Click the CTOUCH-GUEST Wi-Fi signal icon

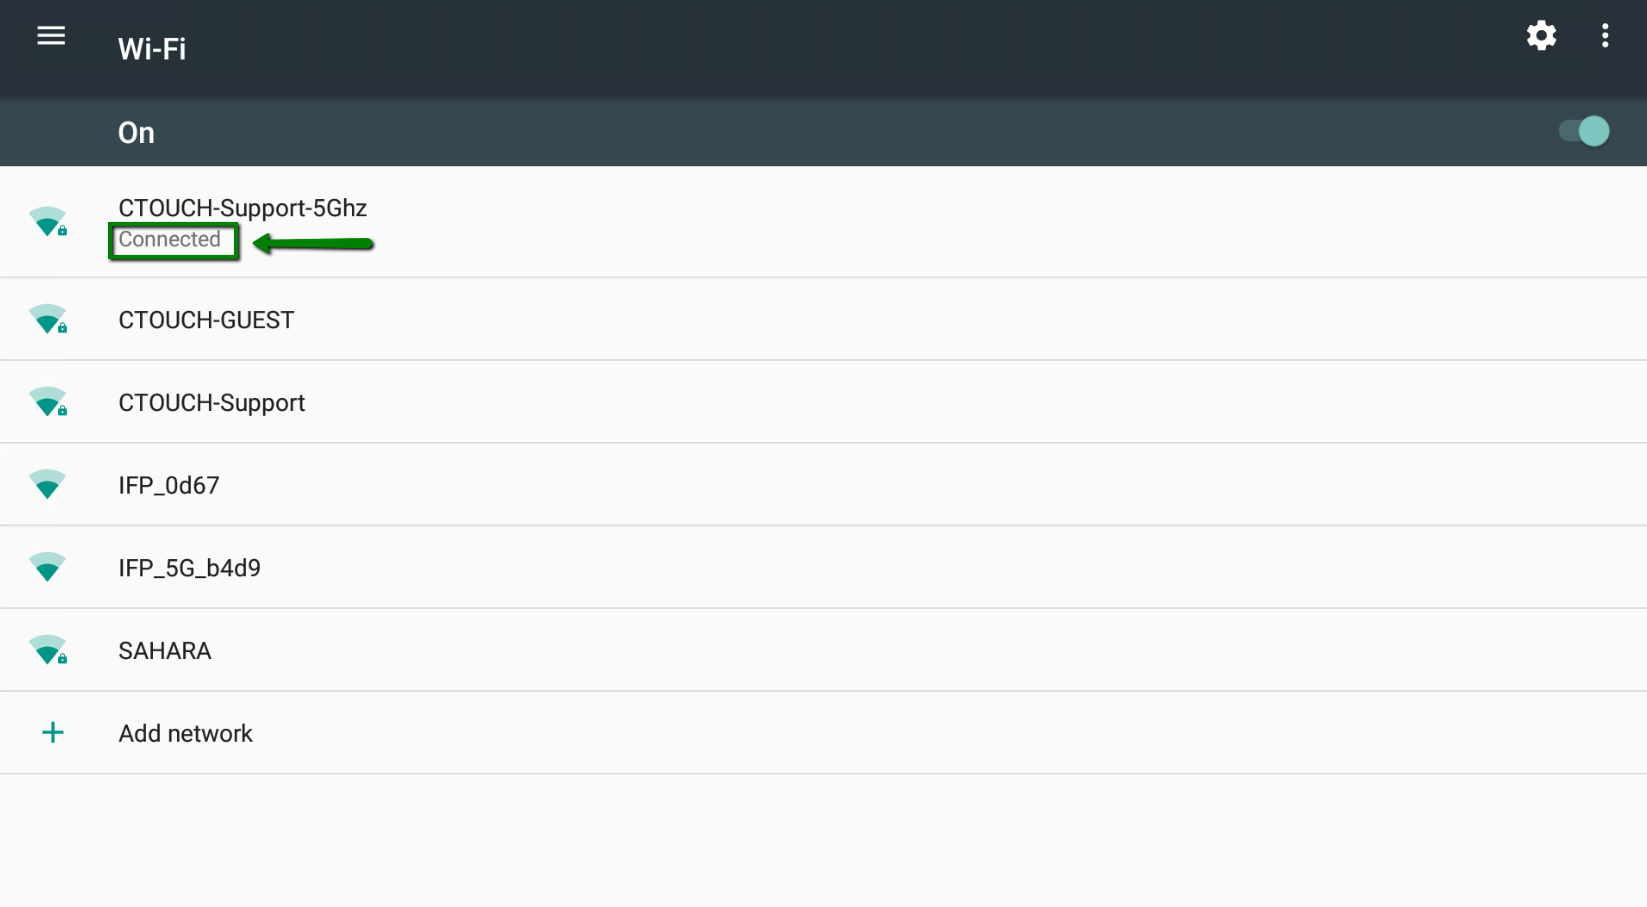(48, 319)
